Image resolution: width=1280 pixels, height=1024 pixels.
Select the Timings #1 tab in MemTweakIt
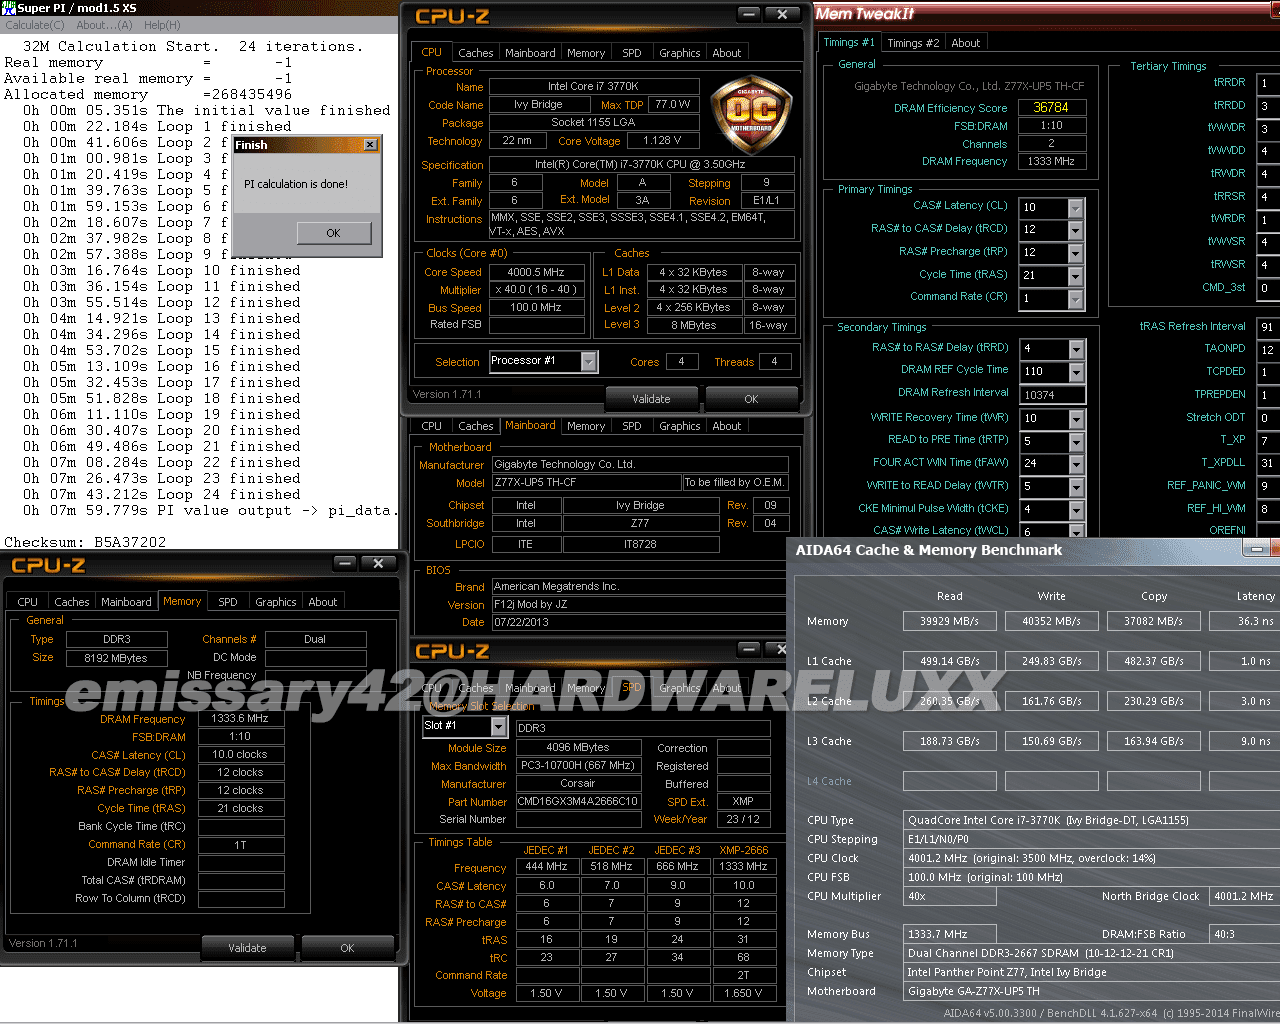coord(848,42)
